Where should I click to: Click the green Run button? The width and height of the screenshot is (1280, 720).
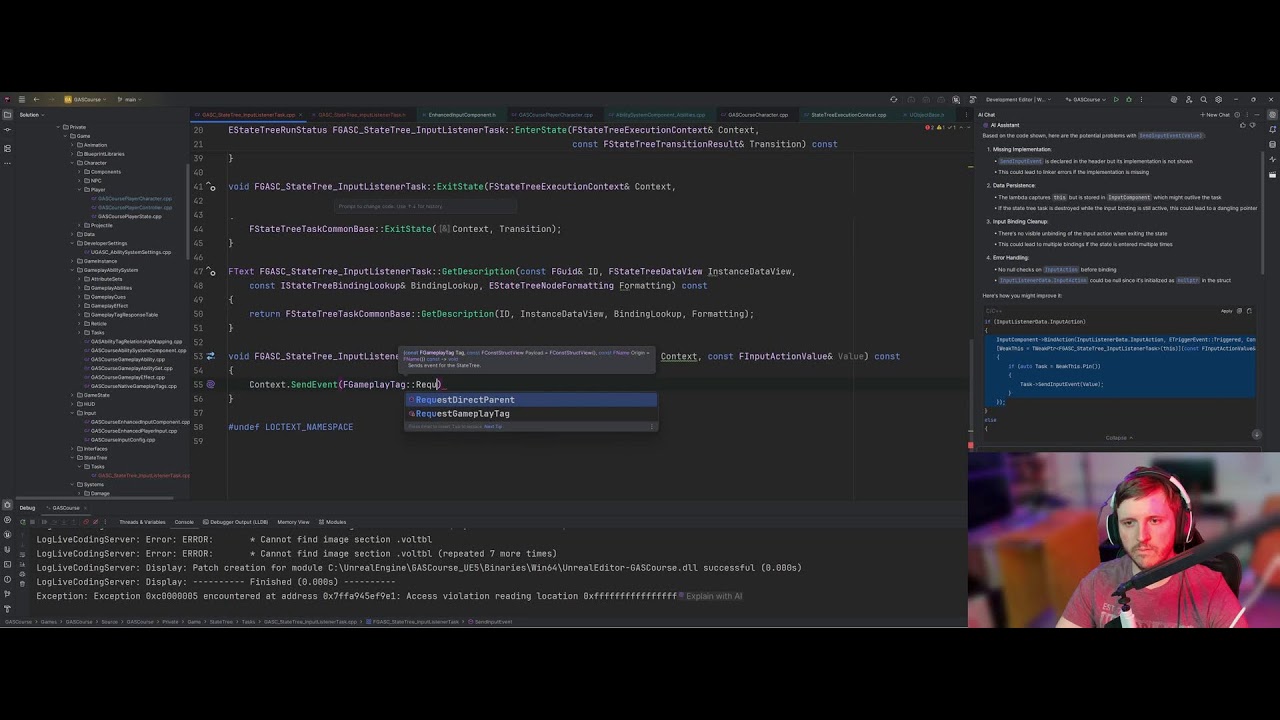[x=1116, y=99]
